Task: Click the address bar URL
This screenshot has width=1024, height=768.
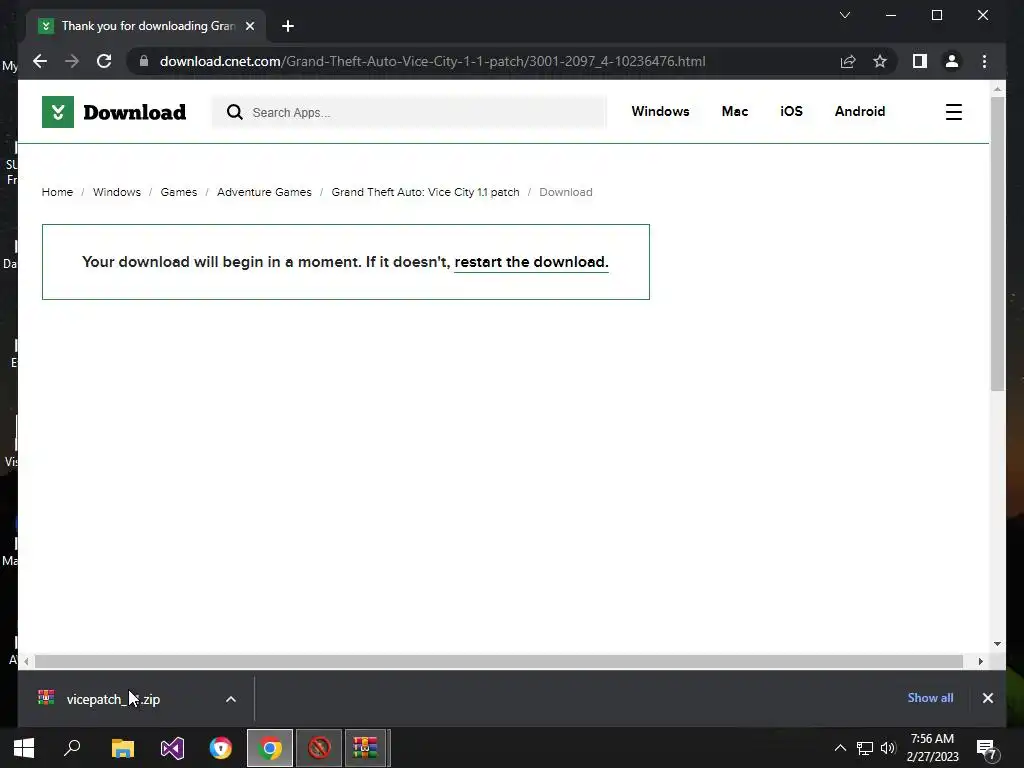Action: [432, 61]
